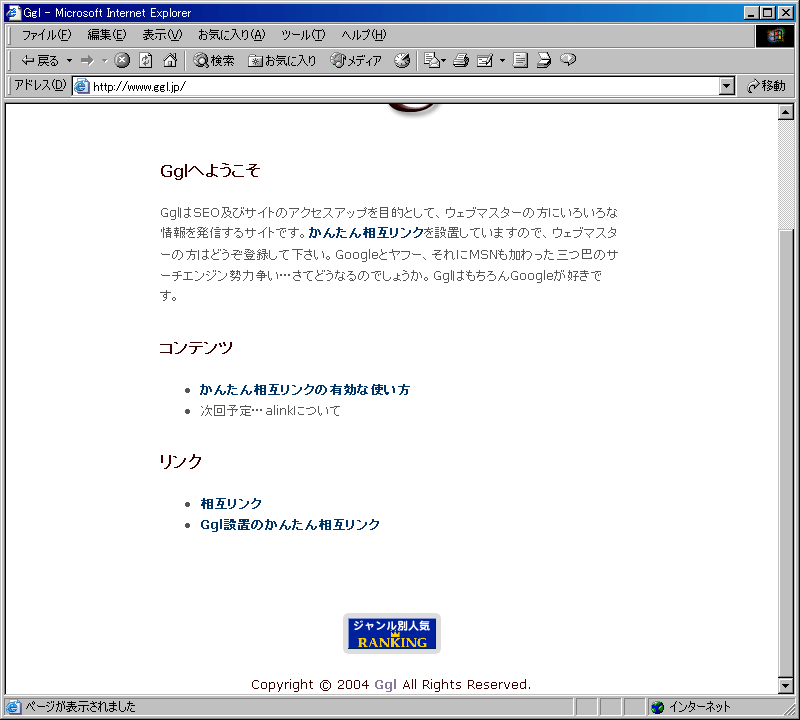Image resolution: width=800 pixels, height=720 pixels.
Task: Open the Back button history dropdown arrow
Action: click(69, 61)
